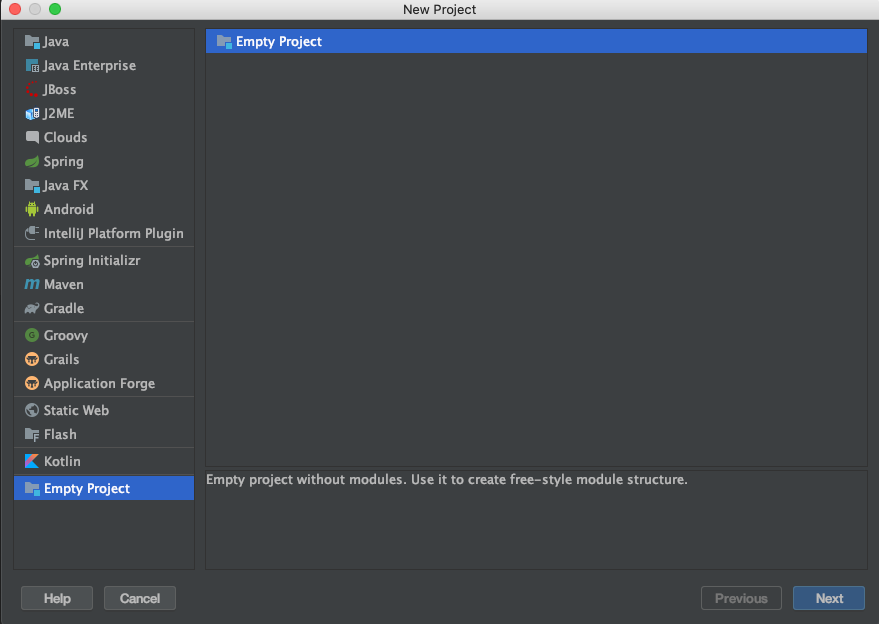879x624 pixels.
Task: Click the Gradle elephant icon
Action: click(x=32, y=308)
